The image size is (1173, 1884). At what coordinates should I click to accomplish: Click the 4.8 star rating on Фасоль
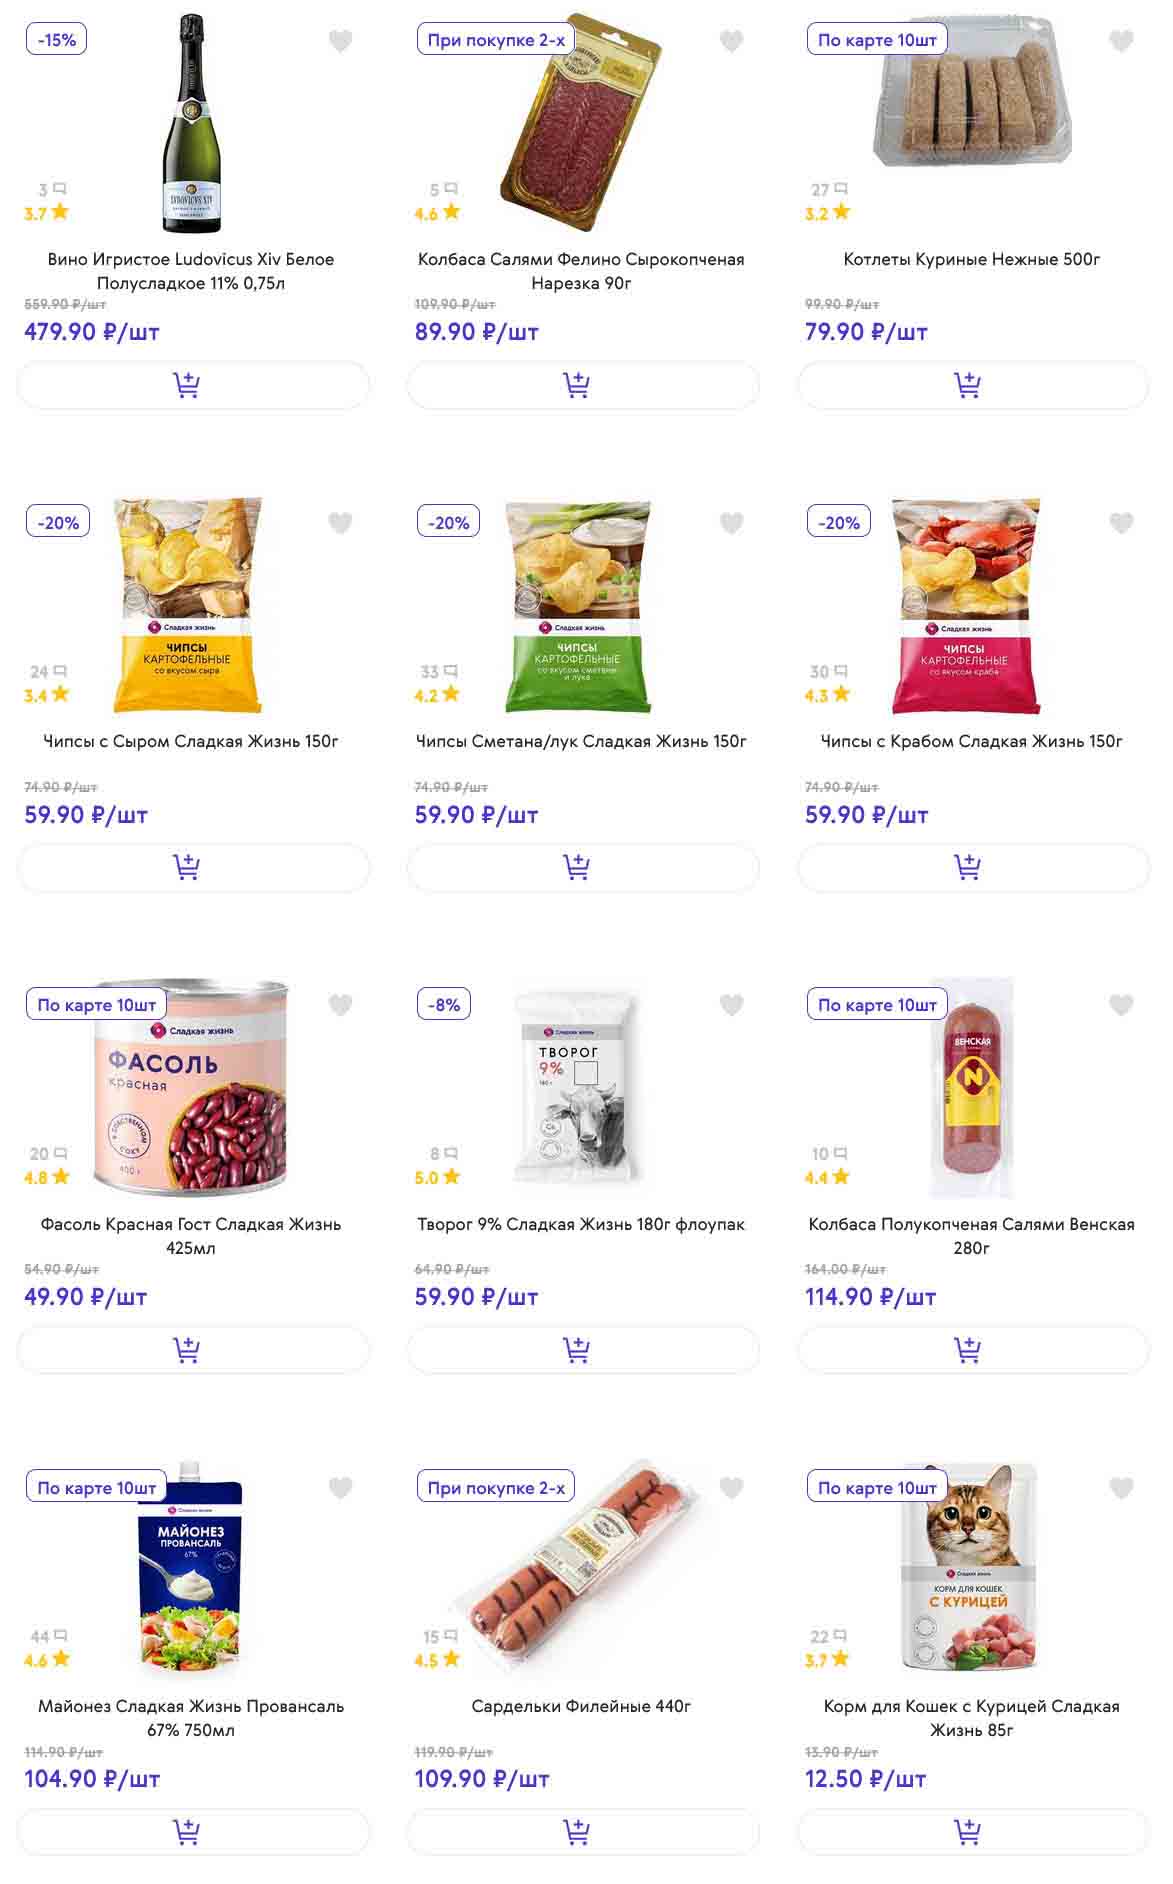[x=46, y=1177]
